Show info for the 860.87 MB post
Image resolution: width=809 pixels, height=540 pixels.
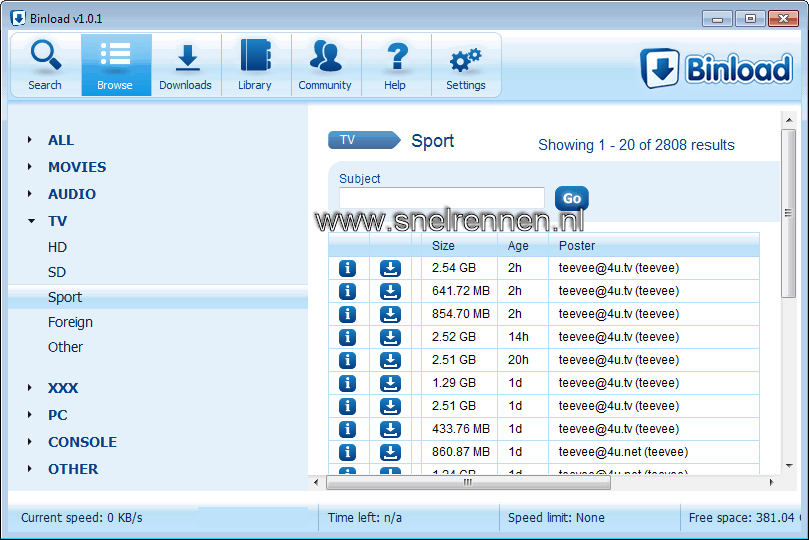[x=347, y=452]
